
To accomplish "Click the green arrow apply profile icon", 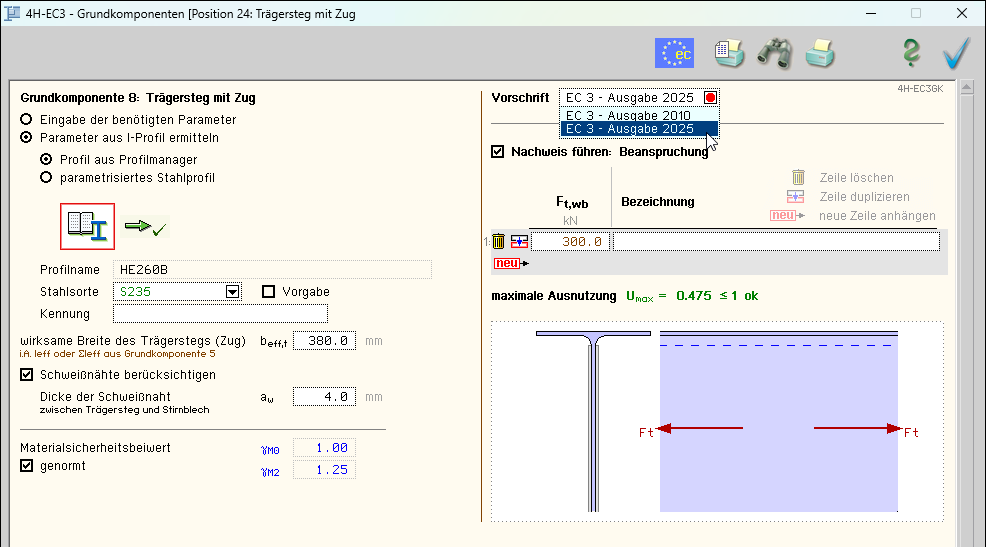I will pyautogui.click(x=146, y=228).
